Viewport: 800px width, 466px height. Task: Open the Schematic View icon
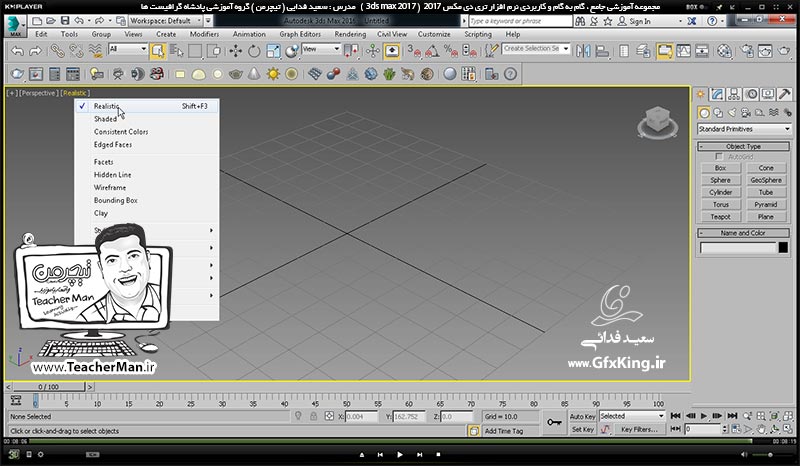(x=702, y=51)
